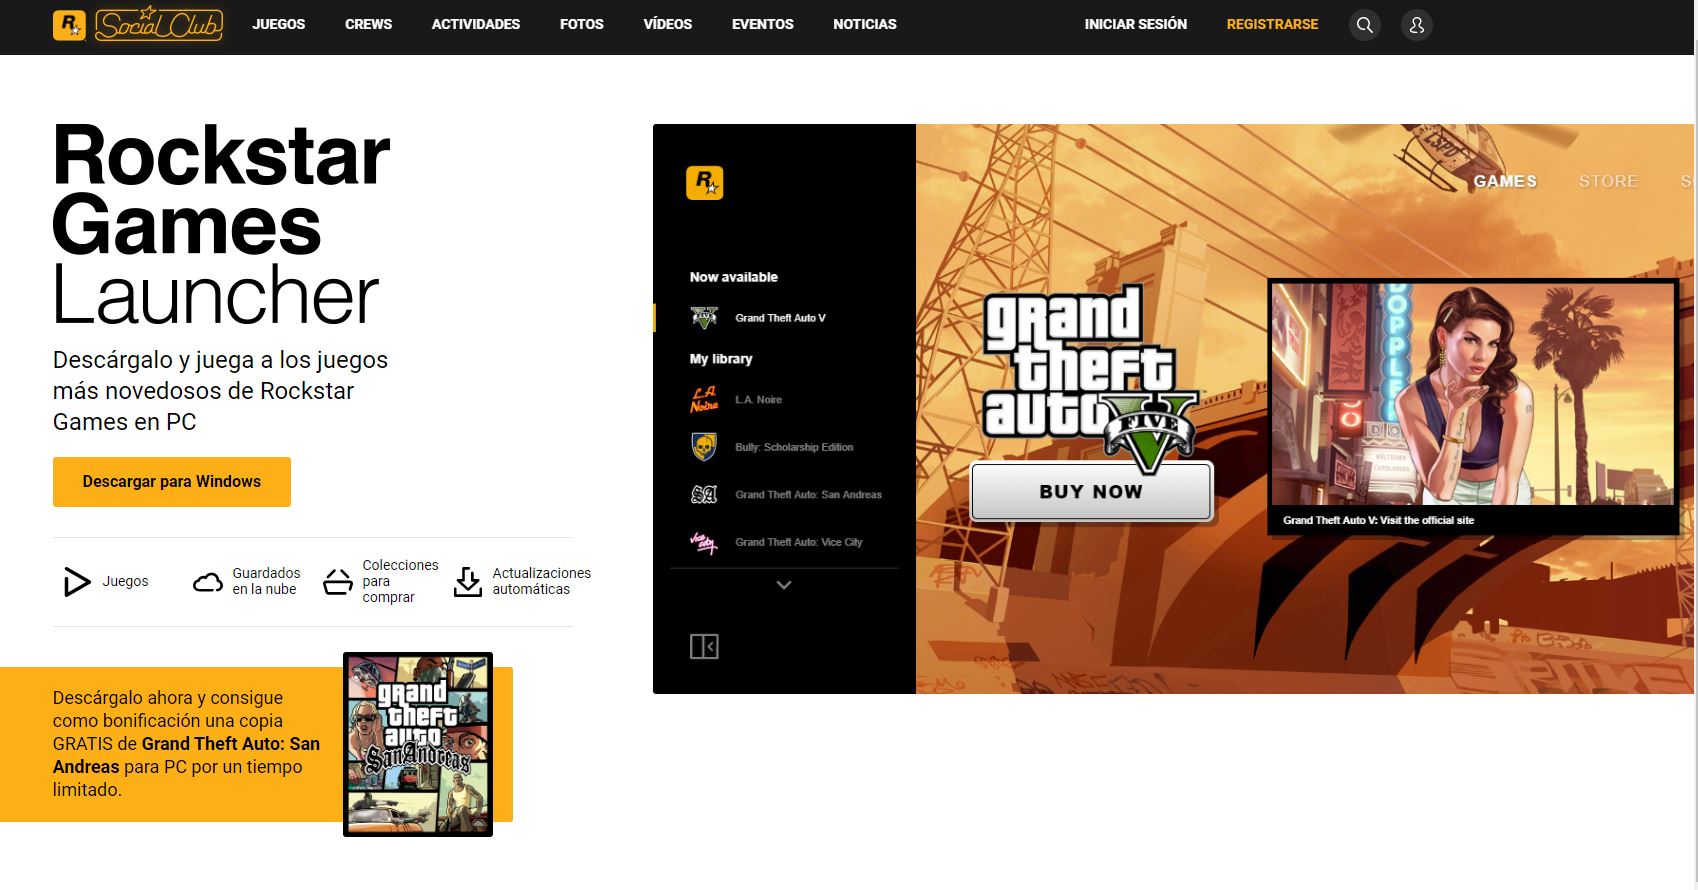1698x890 pixels.
Task: Click the automatic updates download icon
Action: (467, 582)
